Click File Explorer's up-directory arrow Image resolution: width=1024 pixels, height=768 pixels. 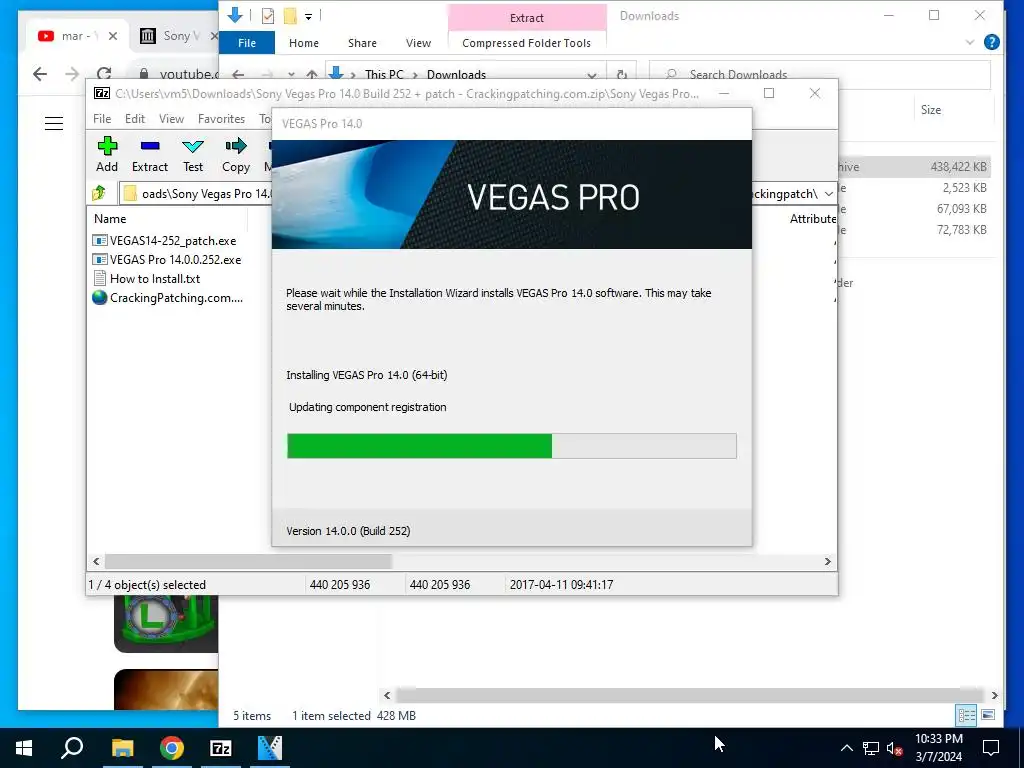(312, 74)
